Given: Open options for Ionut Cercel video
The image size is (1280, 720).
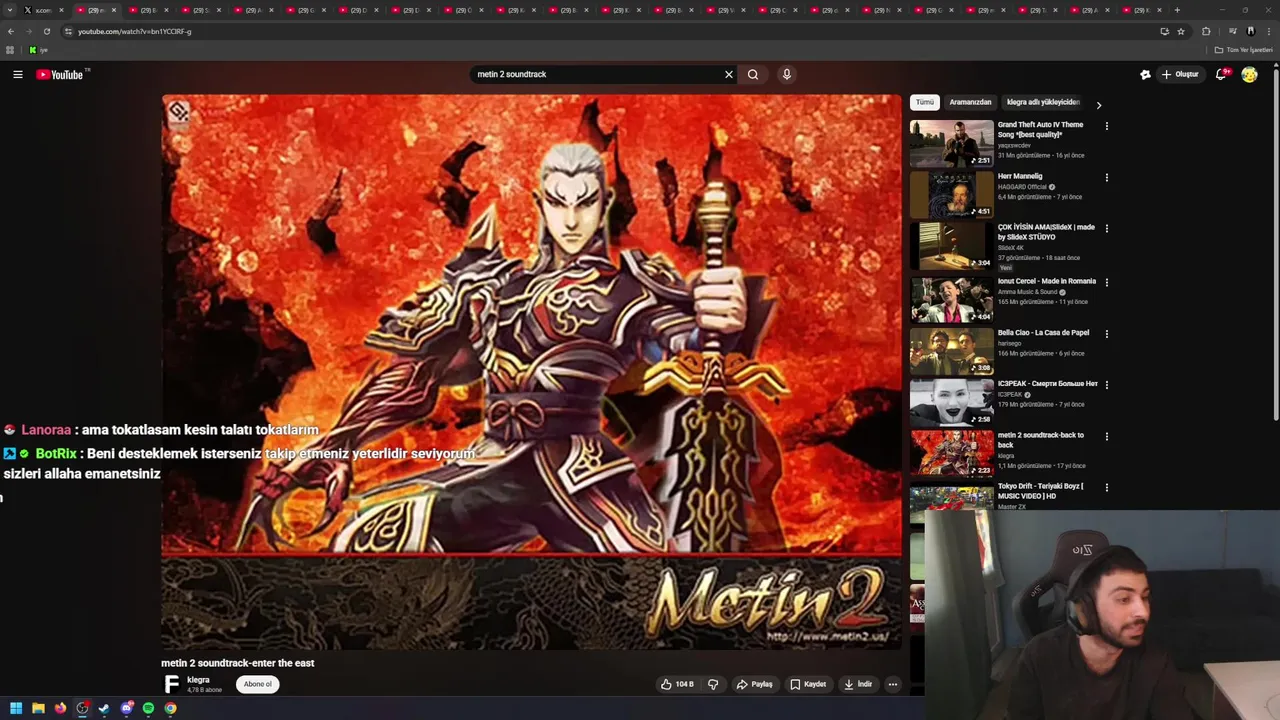Looking at the screenshot, I should click(1106, 282).
